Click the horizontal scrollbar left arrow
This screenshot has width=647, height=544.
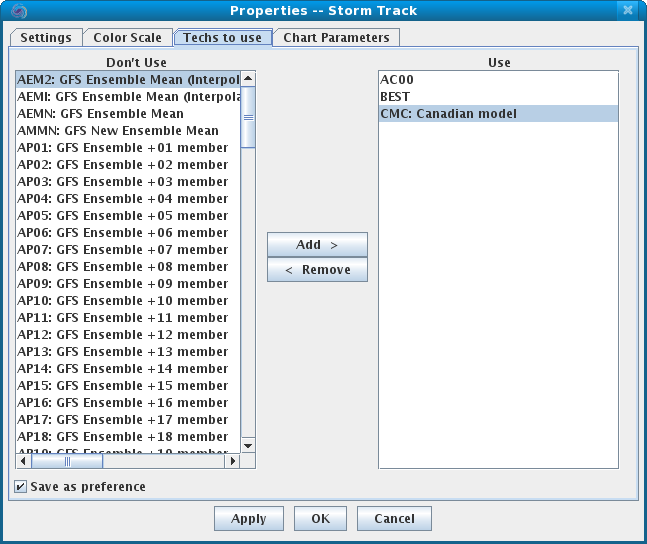pyautogui.click(x=23, y=461)
